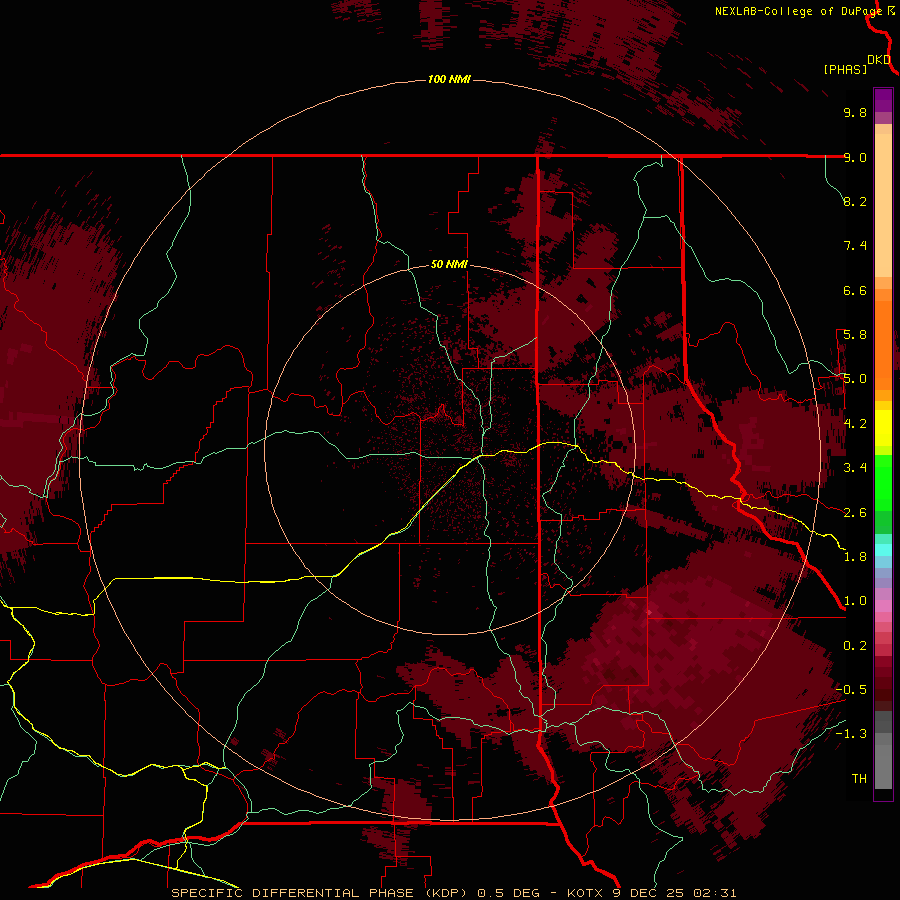The image size is (900, 900).
Task: Pick the purple segment of the color bar
Action: coord(883,100)
